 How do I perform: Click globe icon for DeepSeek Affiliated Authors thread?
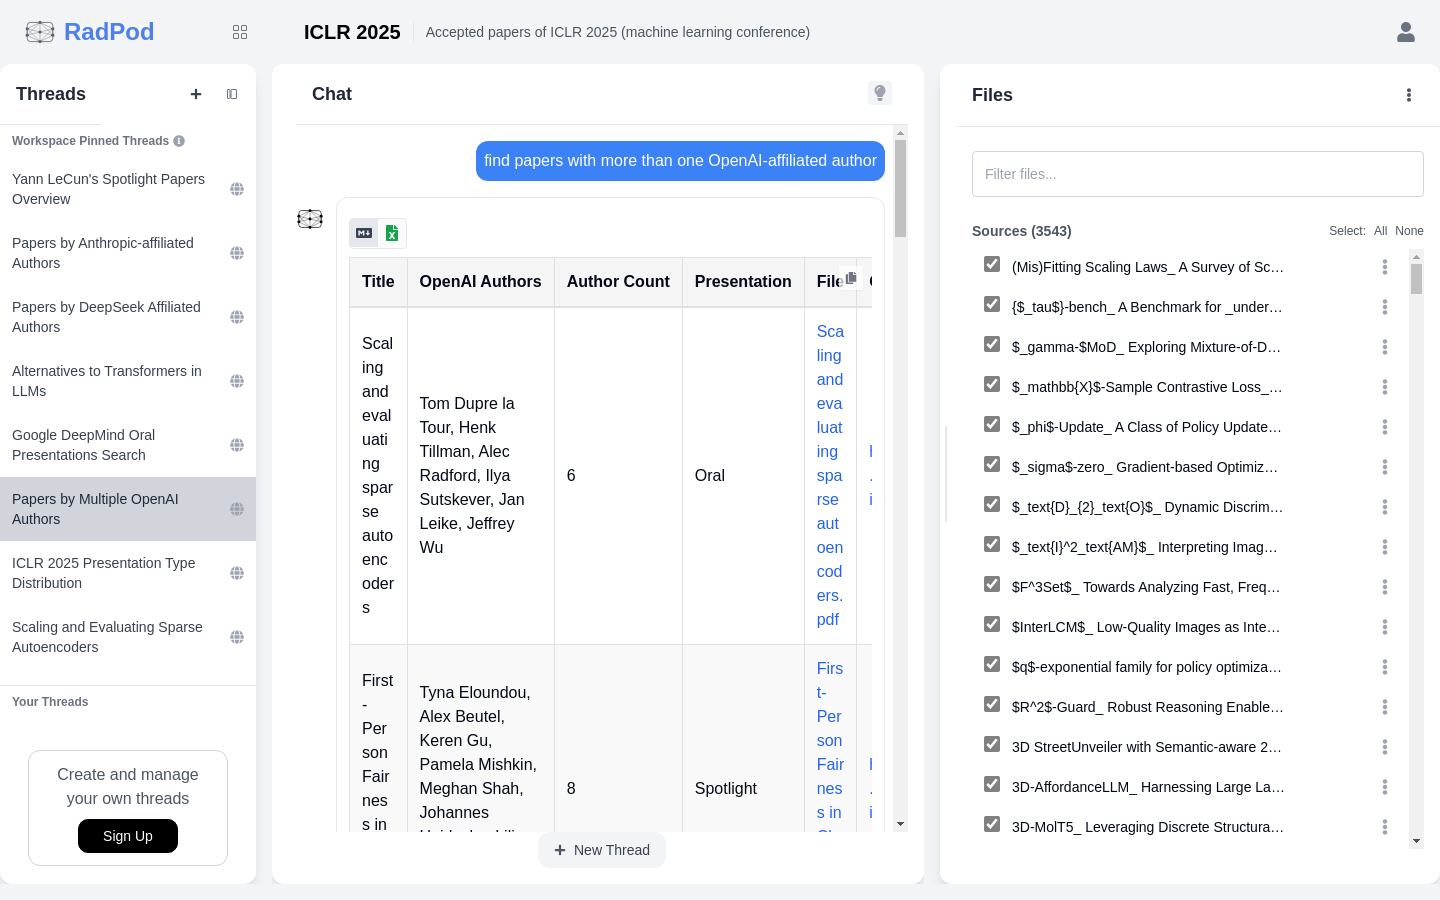click(237, 317)
